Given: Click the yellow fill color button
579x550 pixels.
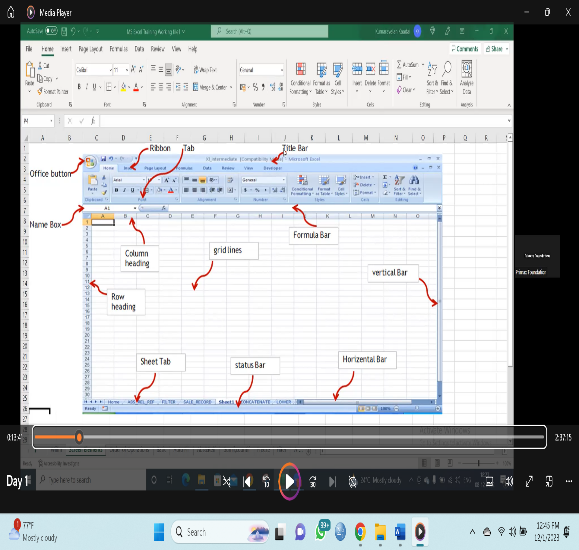Looking at the screenshot, I should [x=124, y=87].
